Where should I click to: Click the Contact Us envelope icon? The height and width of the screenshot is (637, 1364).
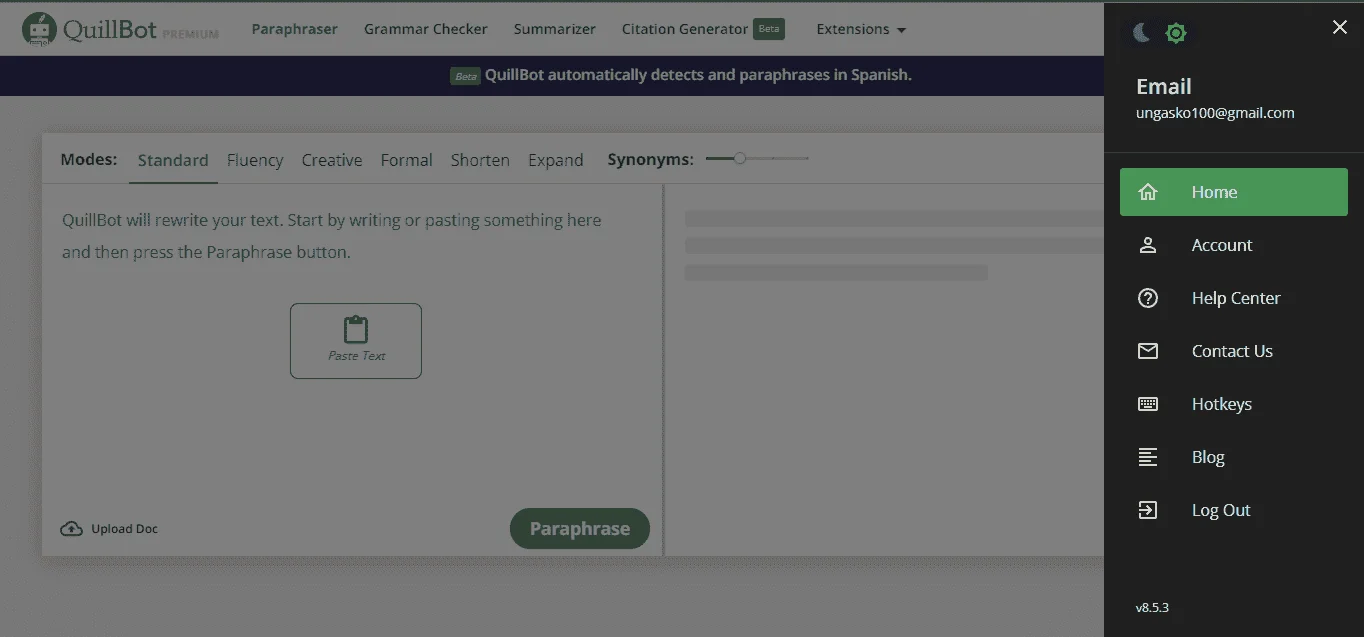(1148, 351)
